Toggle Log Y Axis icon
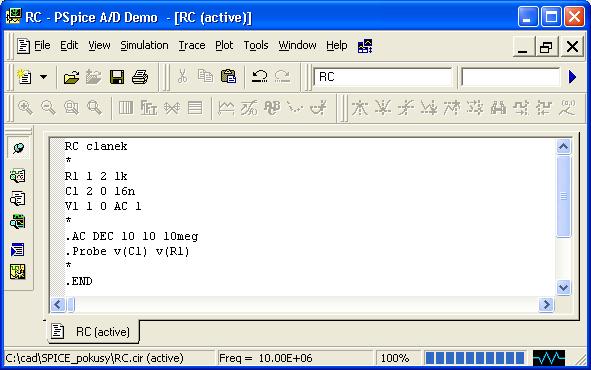Viewport: 591px width, 370px height. pos(195,108)
